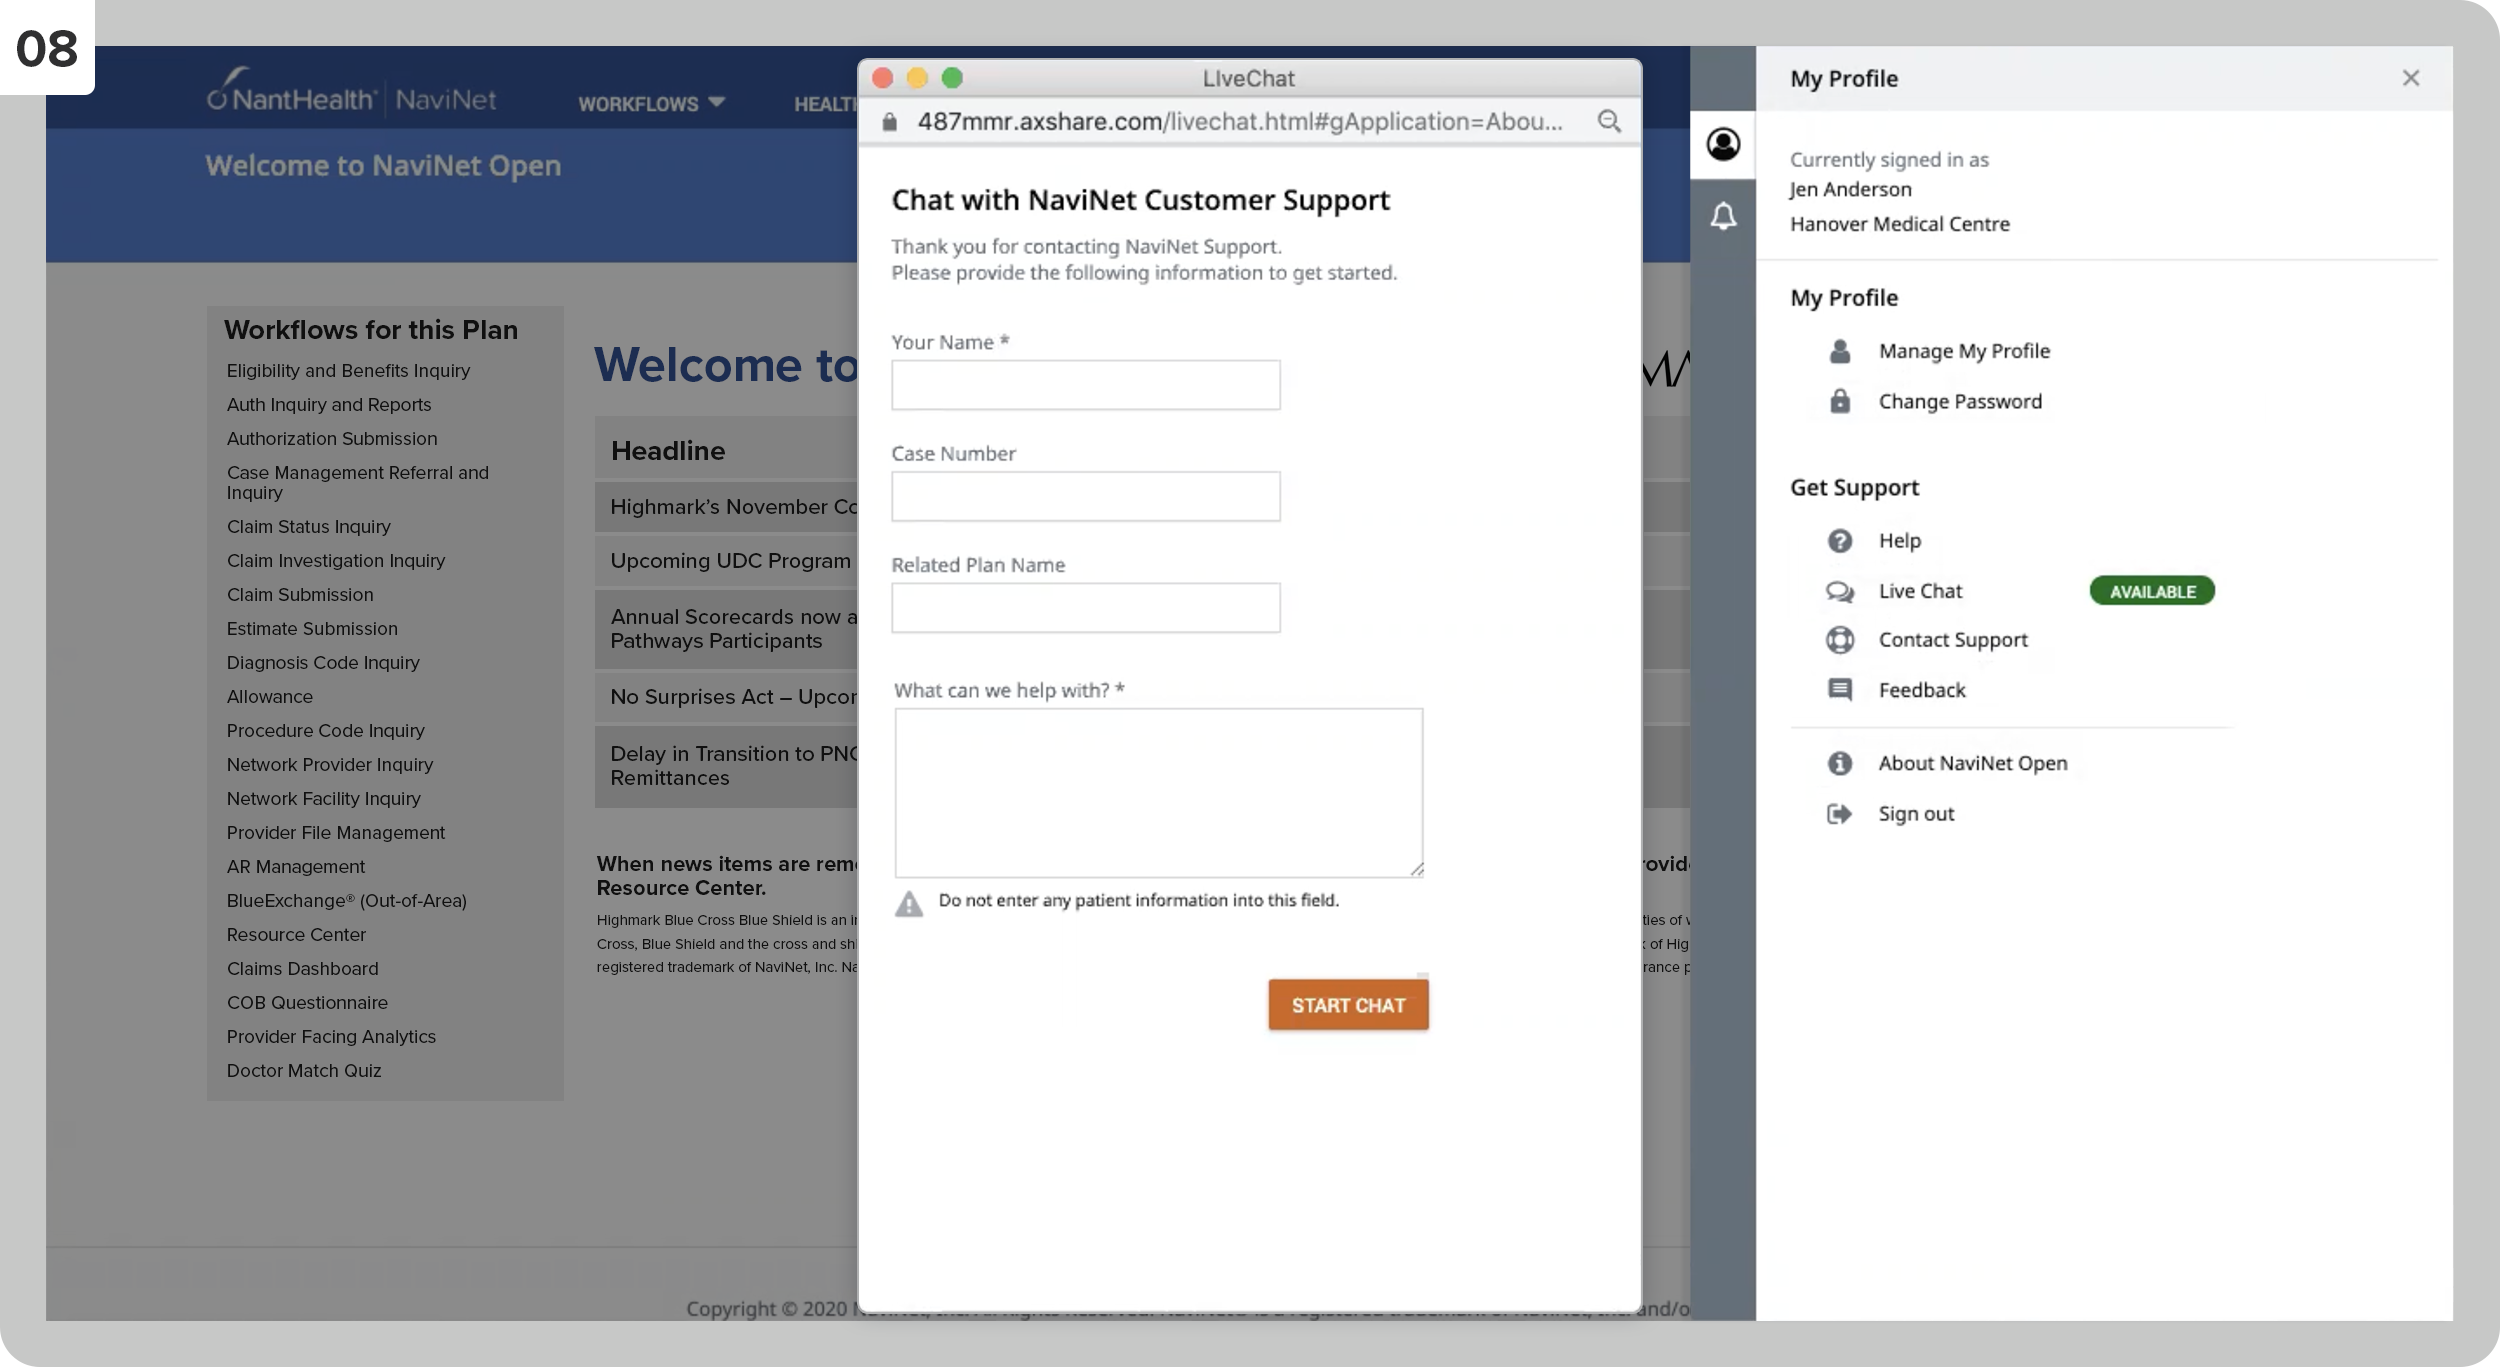The width and height of the screenshot is (2500, 1367).
Task: Minimize the LiveChat window with yellow button
Action: 917,78
